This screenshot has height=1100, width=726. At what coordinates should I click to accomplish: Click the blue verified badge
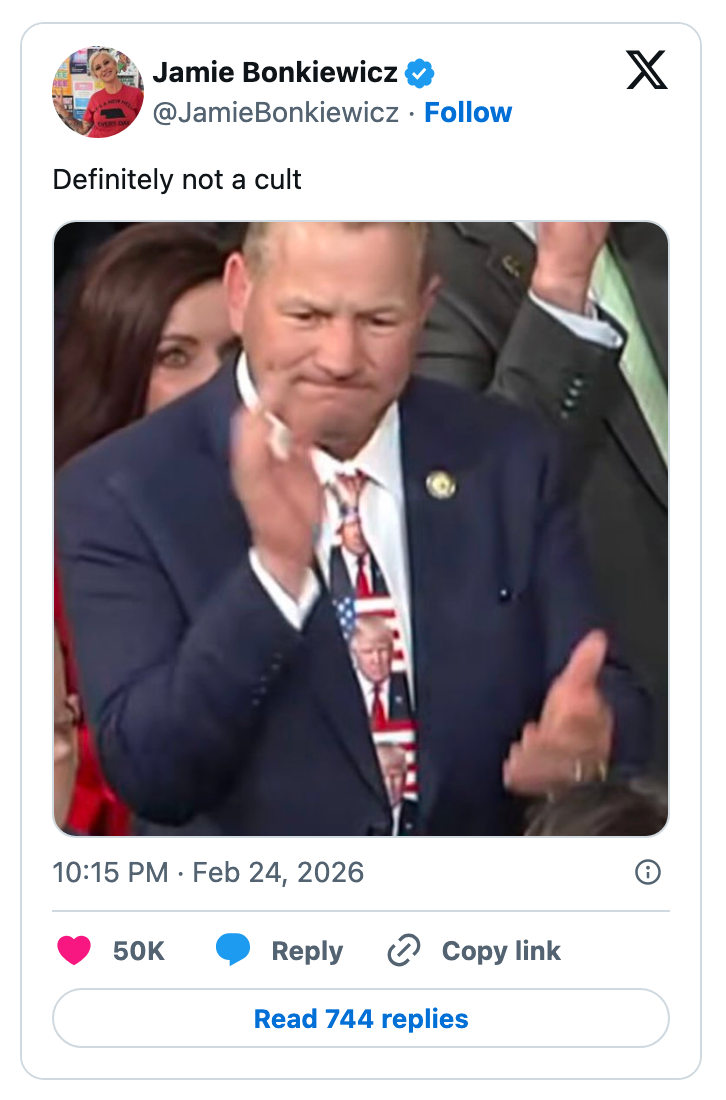(420, 73)
